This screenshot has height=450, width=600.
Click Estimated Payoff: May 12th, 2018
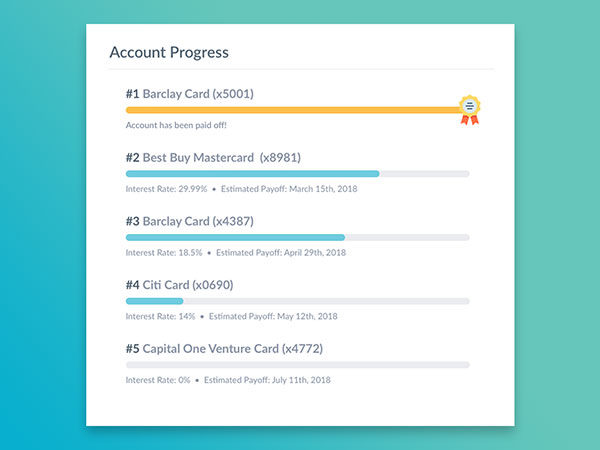pos(273,316)
